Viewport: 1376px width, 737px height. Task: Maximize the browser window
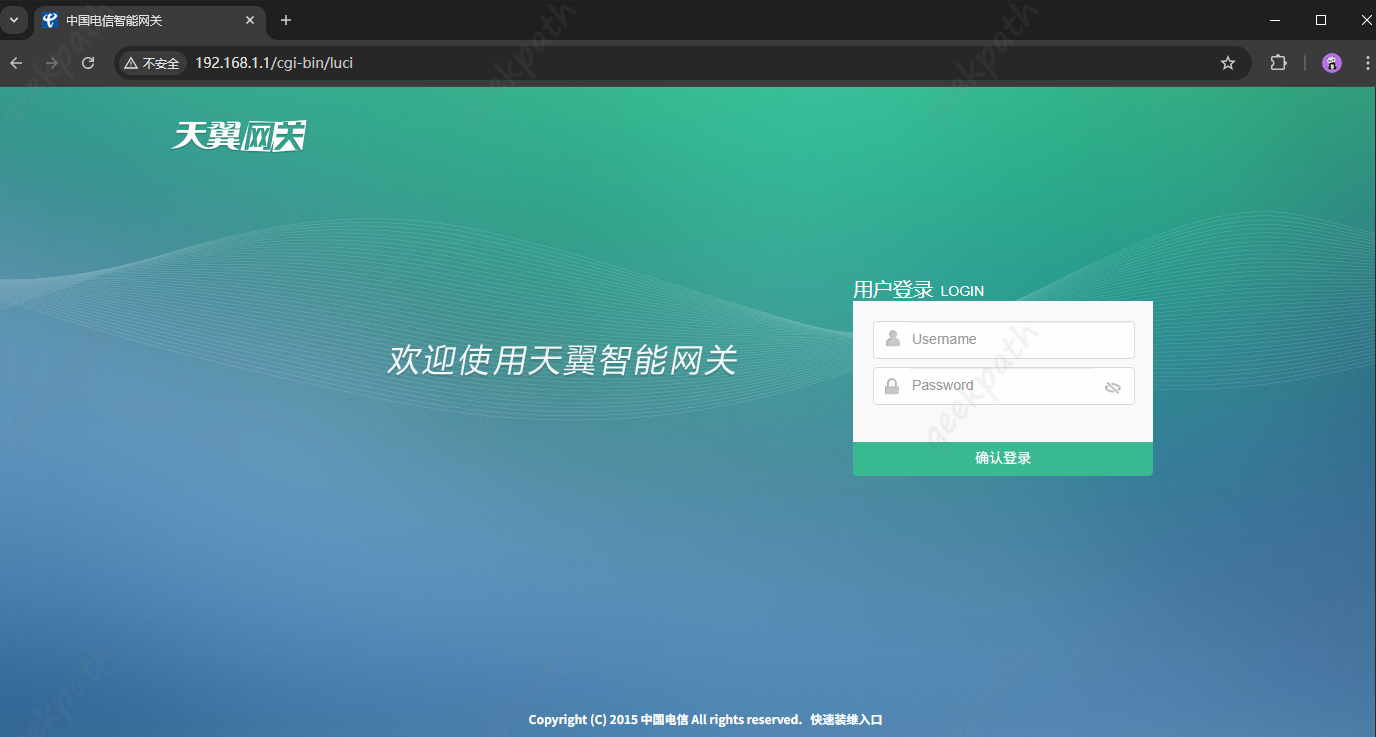[x=1321, y=20]
